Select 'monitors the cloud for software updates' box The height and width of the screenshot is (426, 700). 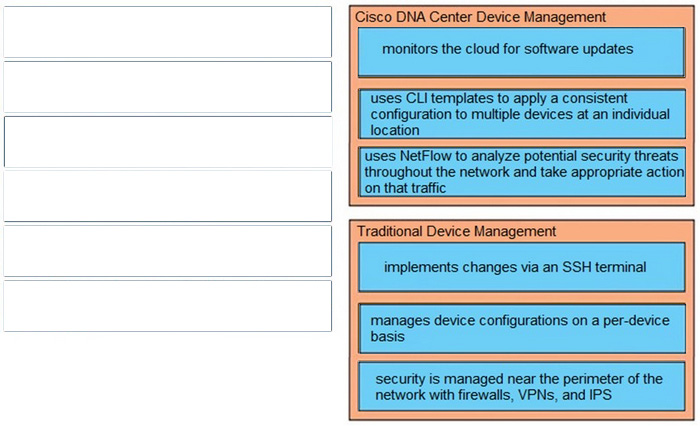(521, 52)
